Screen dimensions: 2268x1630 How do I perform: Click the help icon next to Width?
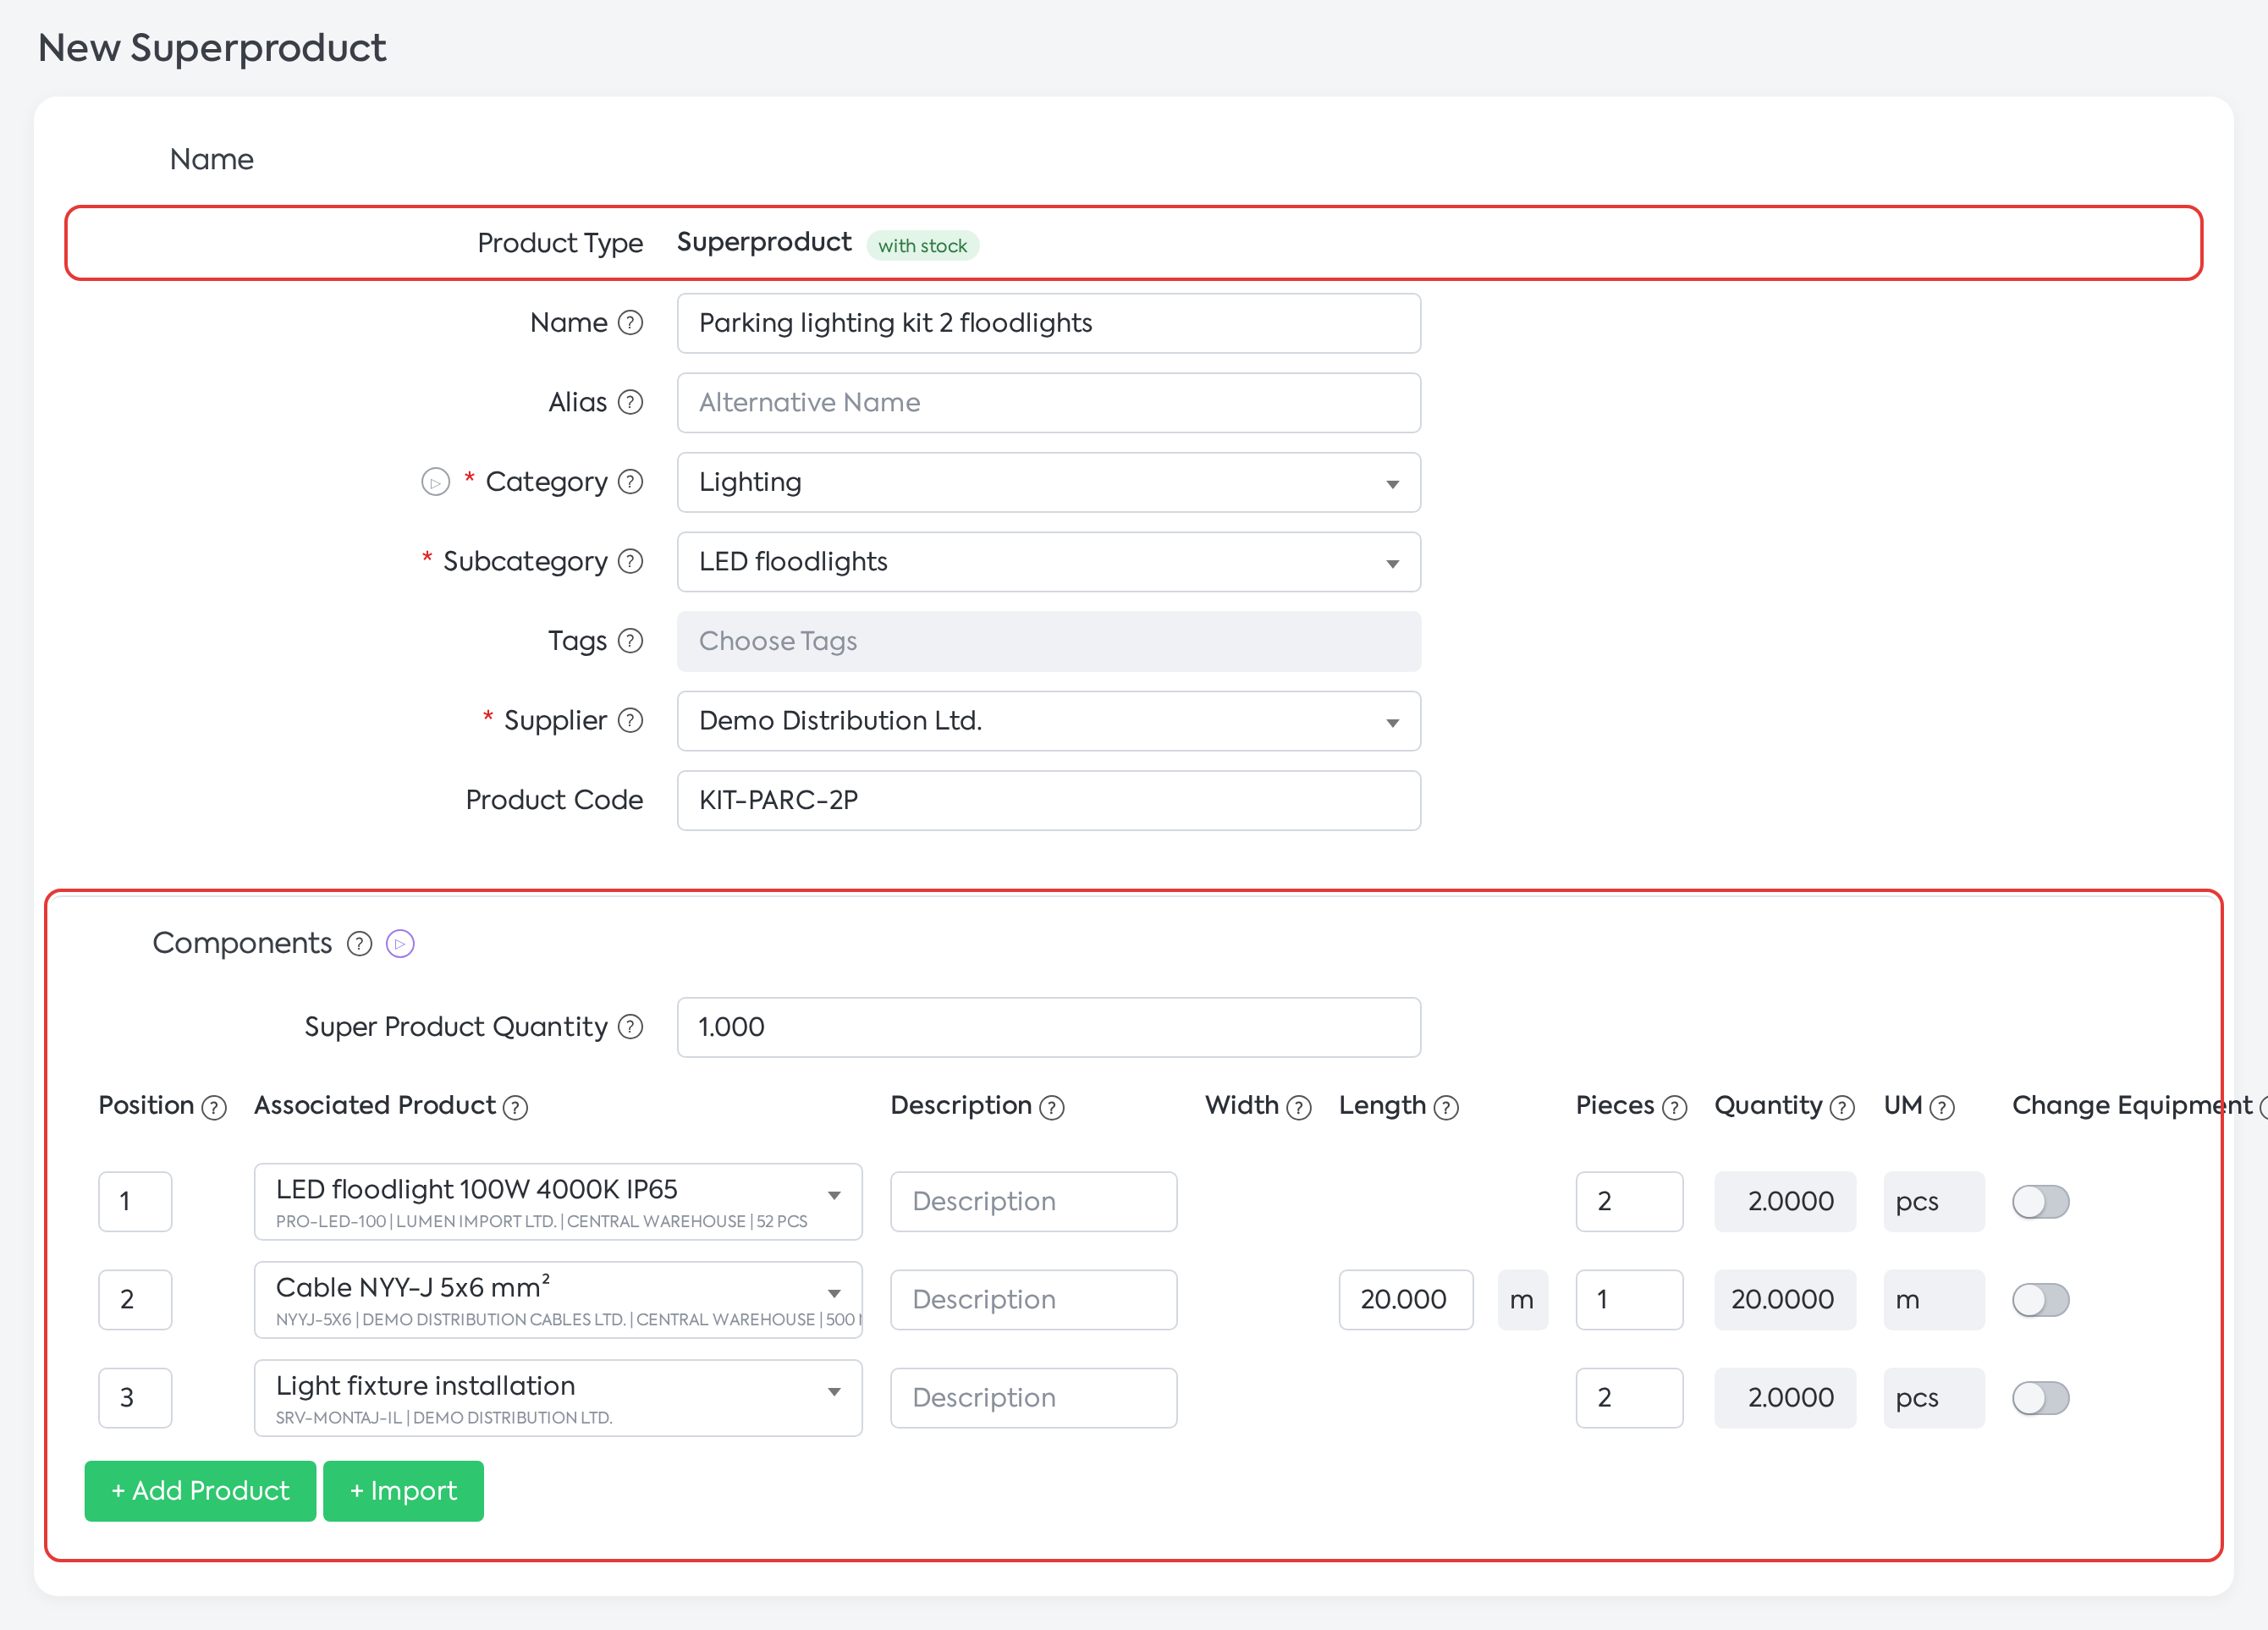tap(1299, 1108)
